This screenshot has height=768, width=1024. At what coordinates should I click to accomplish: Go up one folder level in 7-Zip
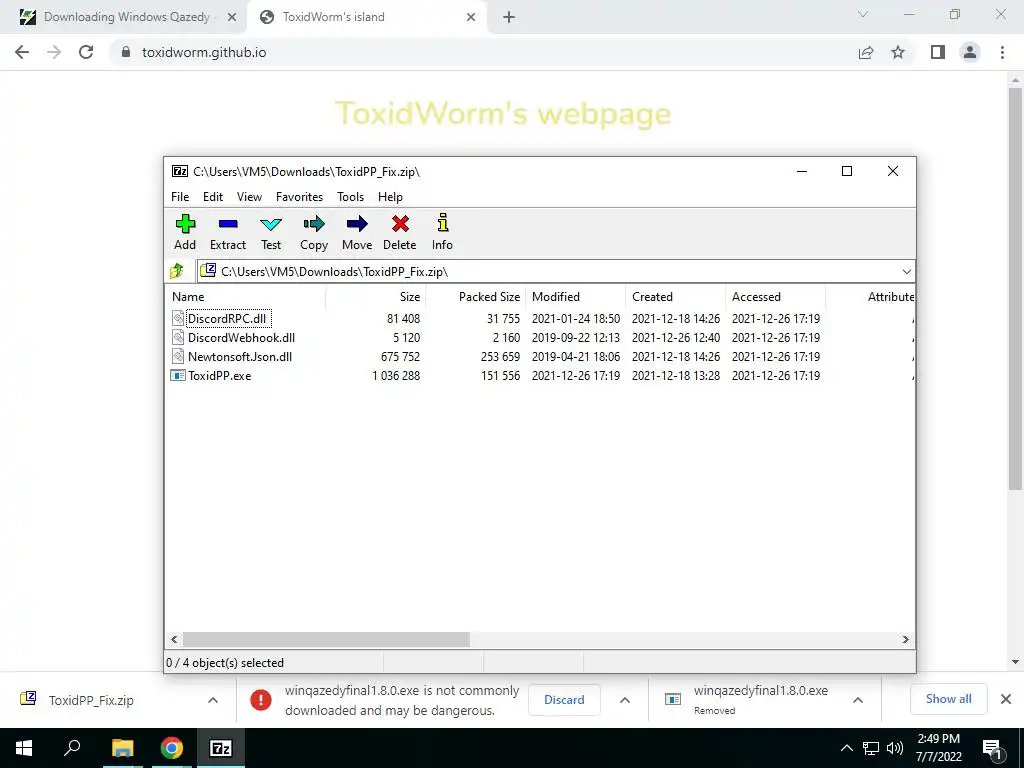click(177, 271)
